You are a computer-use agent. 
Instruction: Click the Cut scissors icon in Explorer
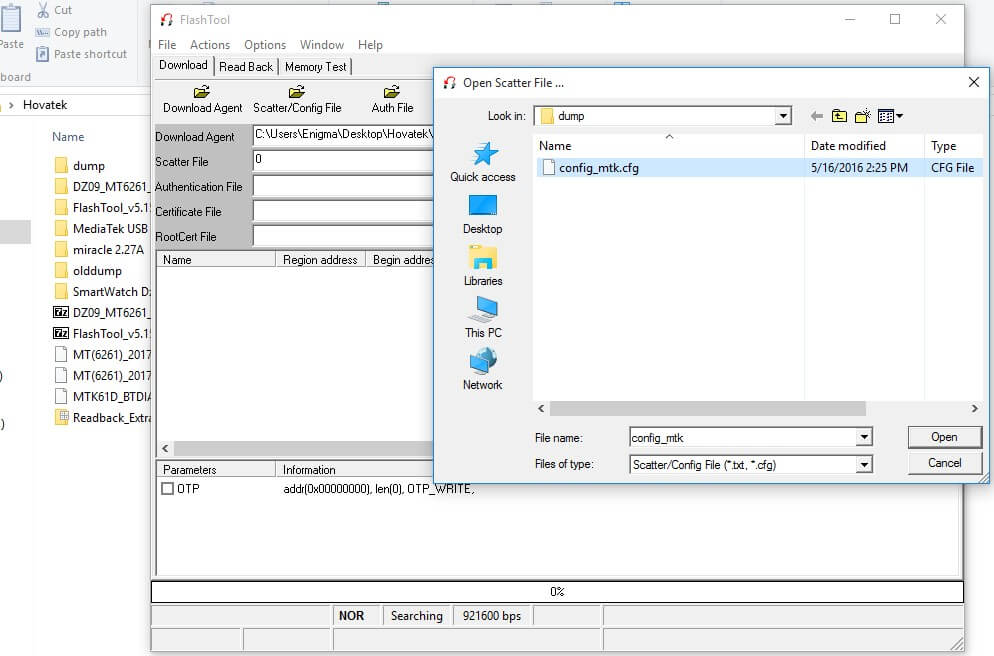click(x=42, y=10)
